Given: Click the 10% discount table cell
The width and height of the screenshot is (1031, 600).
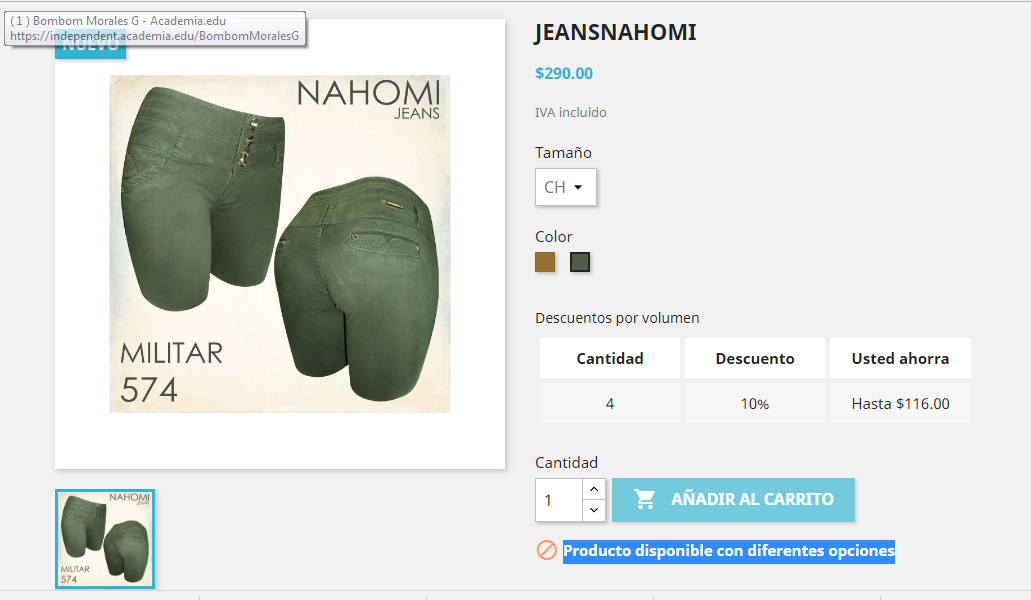Looking at the screenshot, I should [x=755, y=404].
